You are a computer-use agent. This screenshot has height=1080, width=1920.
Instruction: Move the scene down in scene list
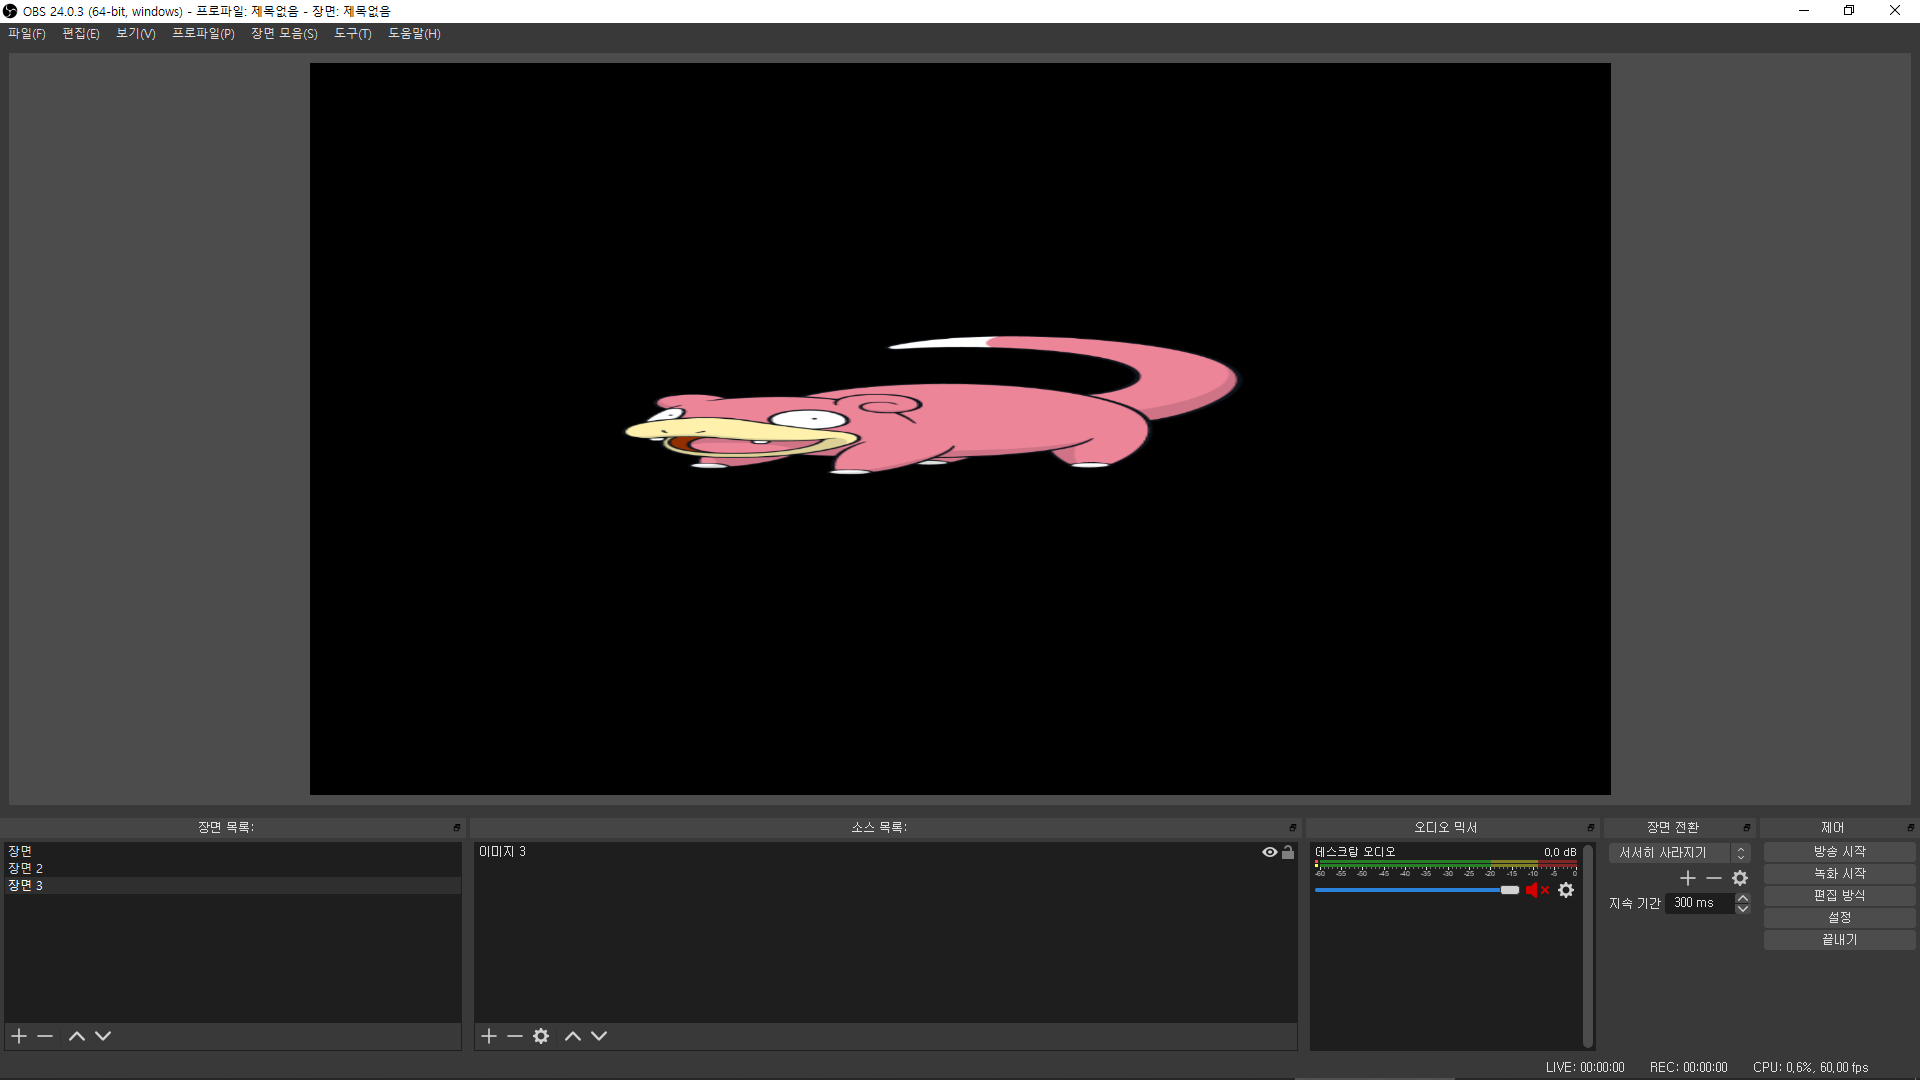(103, 1036)
